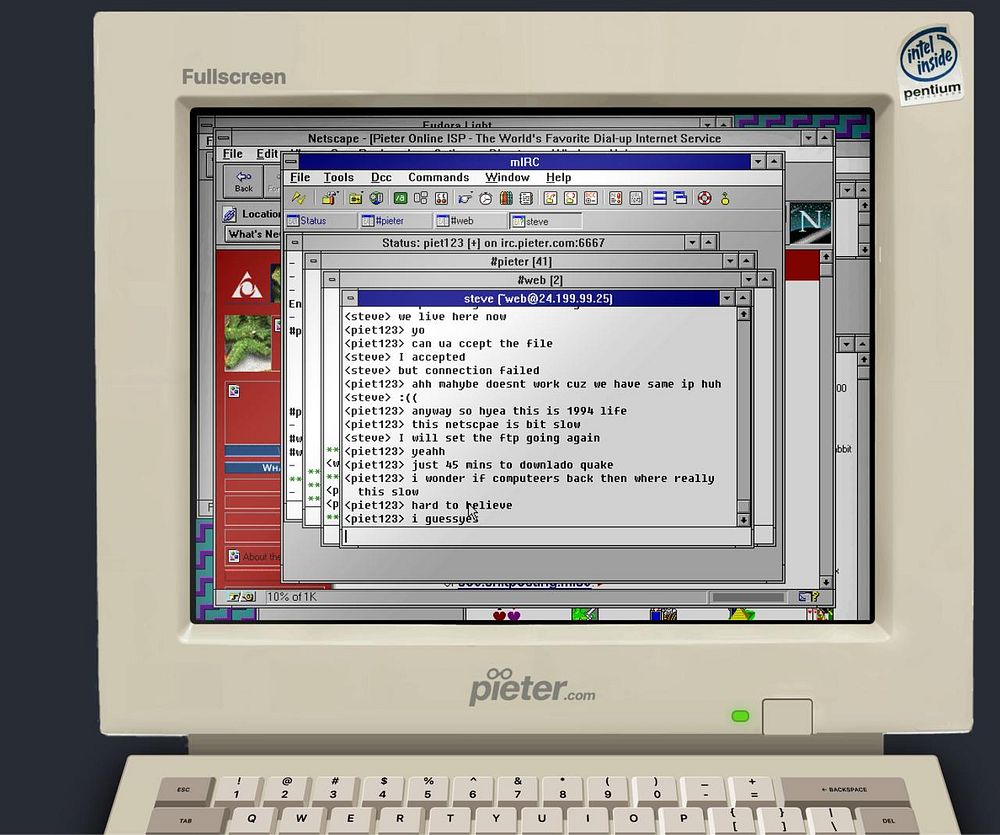Image resolution: width=1000 pixels, height=835 pixels.
Task: Click the Netscape mail icon in status bar
Action: click(809, 597)
